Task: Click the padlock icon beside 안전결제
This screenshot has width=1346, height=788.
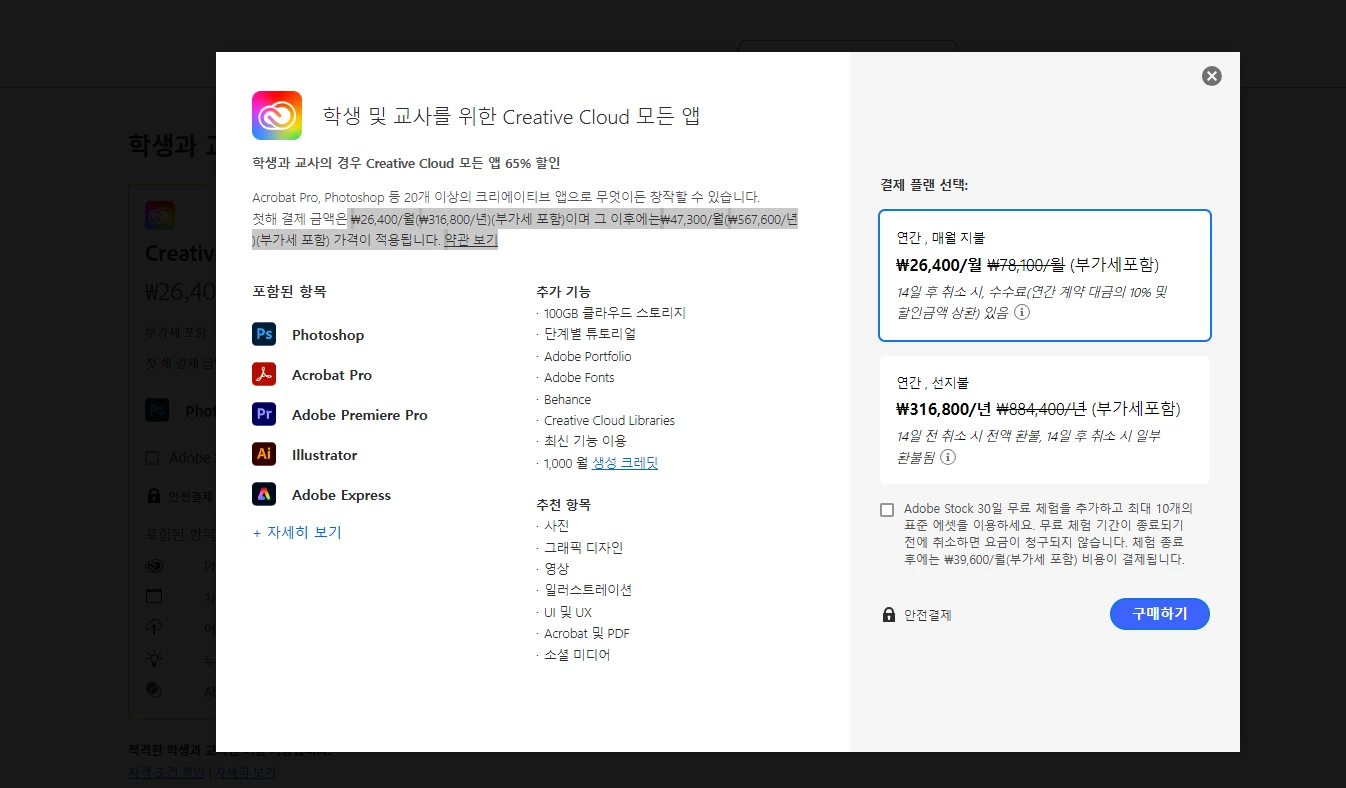Action: (889, 615)
